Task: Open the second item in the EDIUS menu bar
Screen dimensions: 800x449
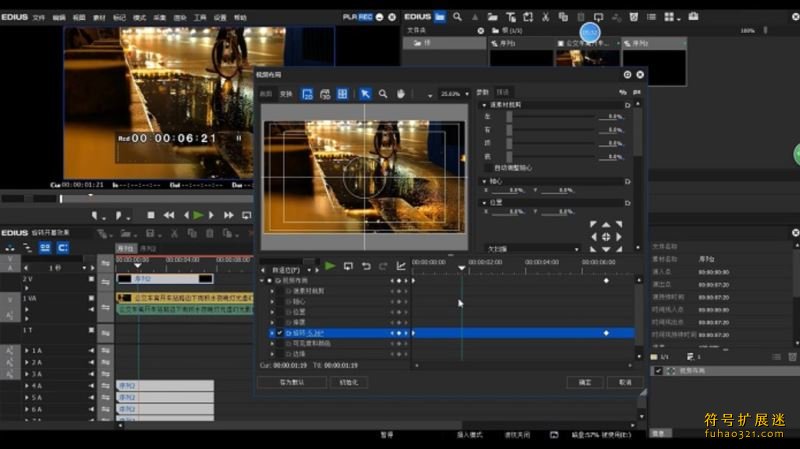Action: [x=59, y=17]
